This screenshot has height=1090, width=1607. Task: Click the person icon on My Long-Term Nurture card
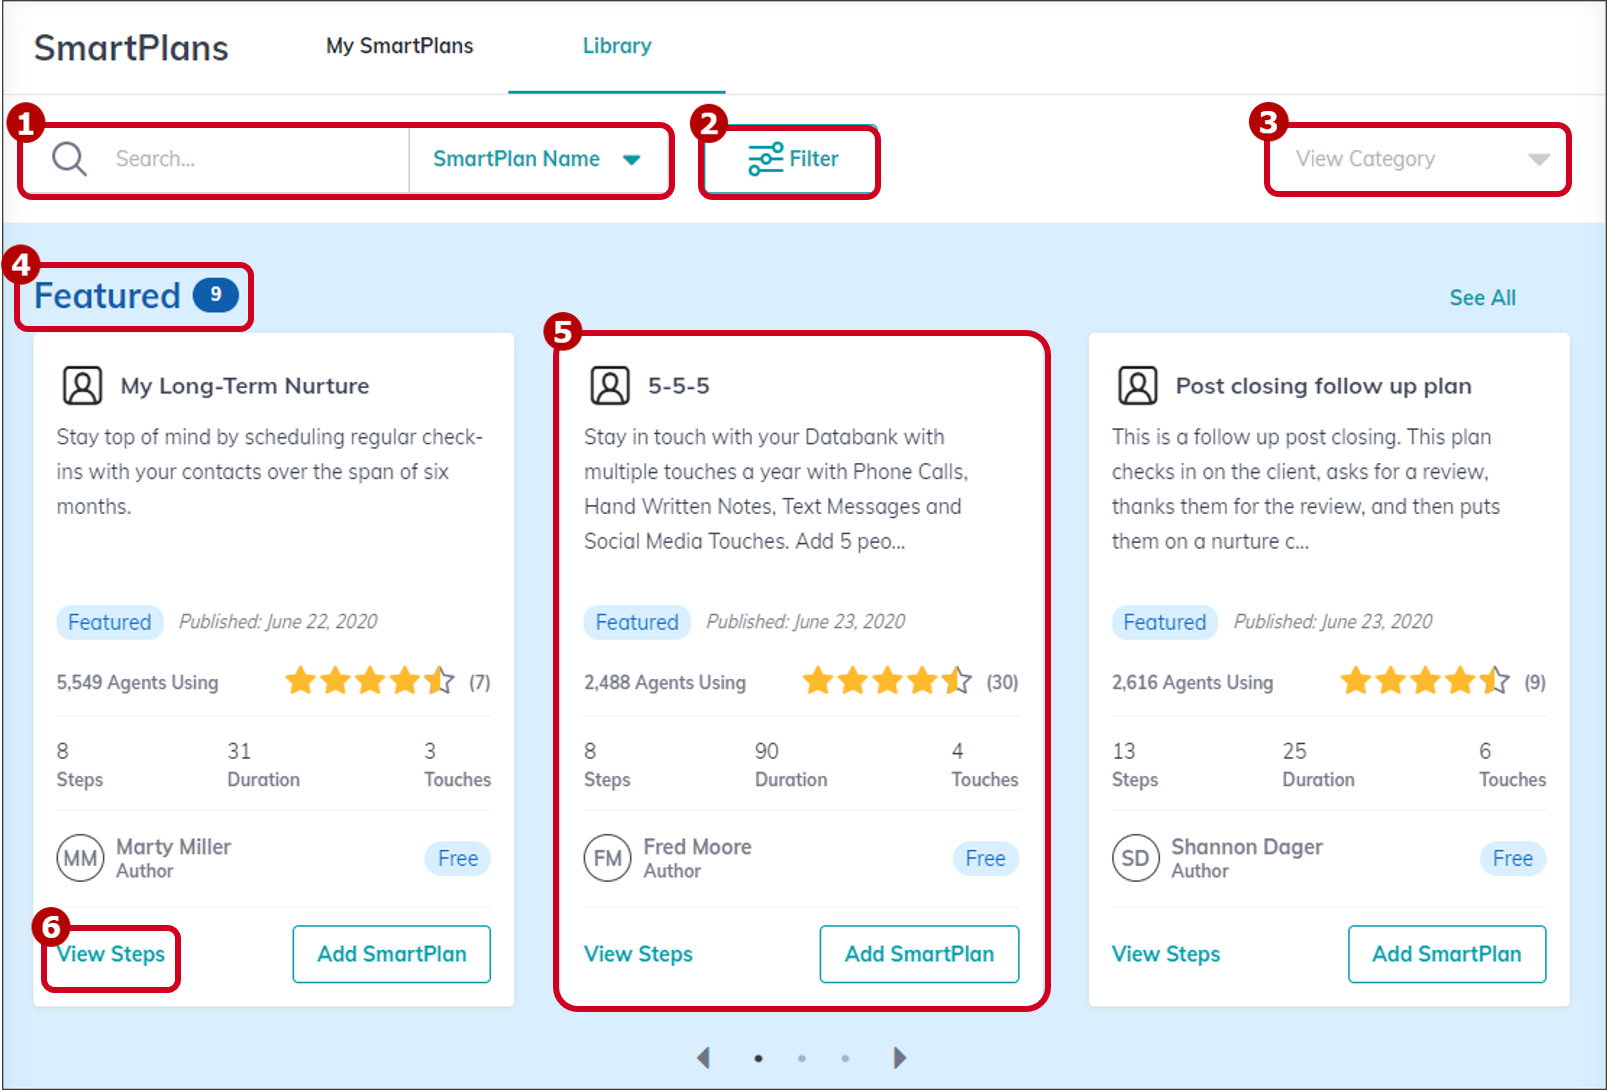[83, 385]
